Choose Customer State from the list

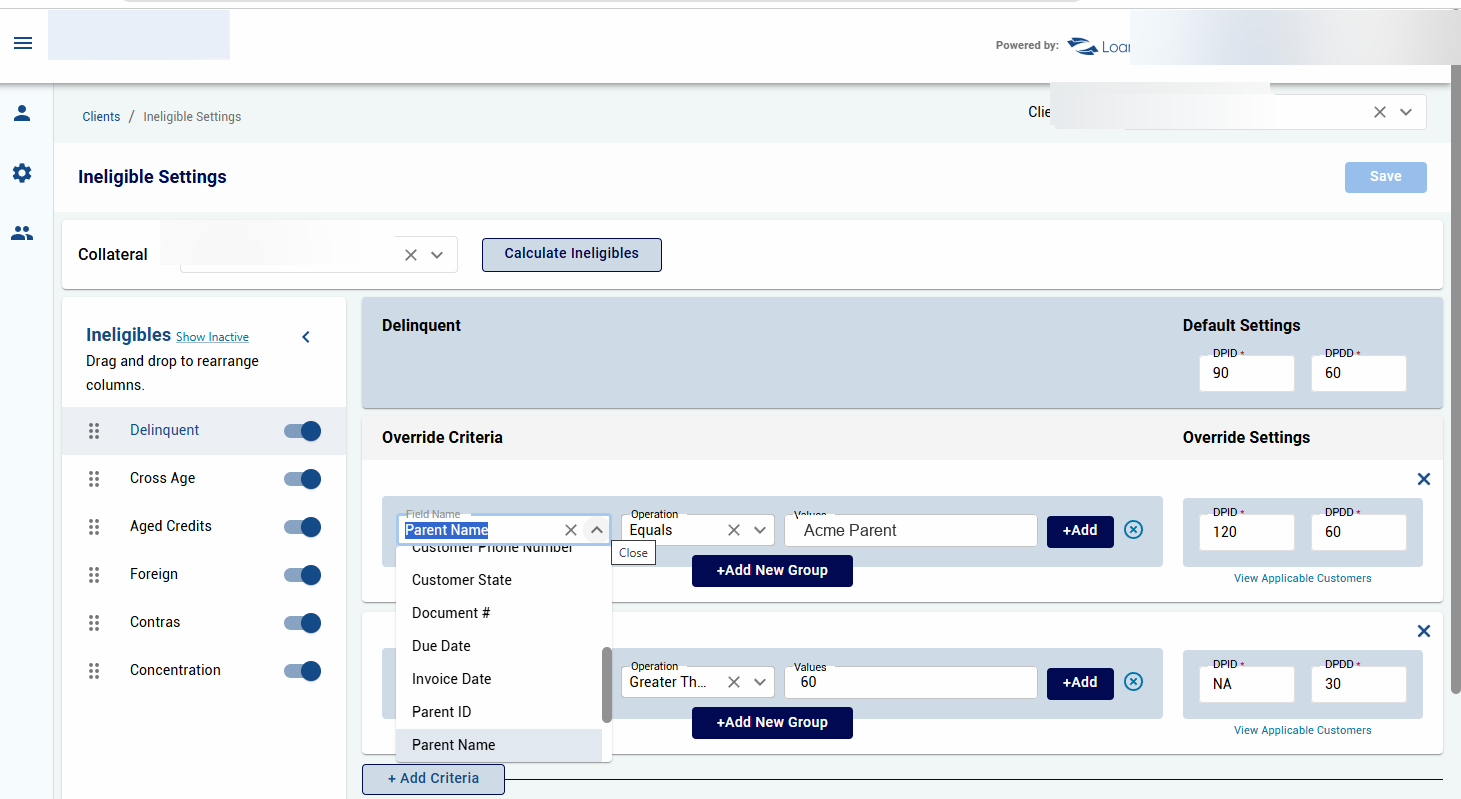499,580
